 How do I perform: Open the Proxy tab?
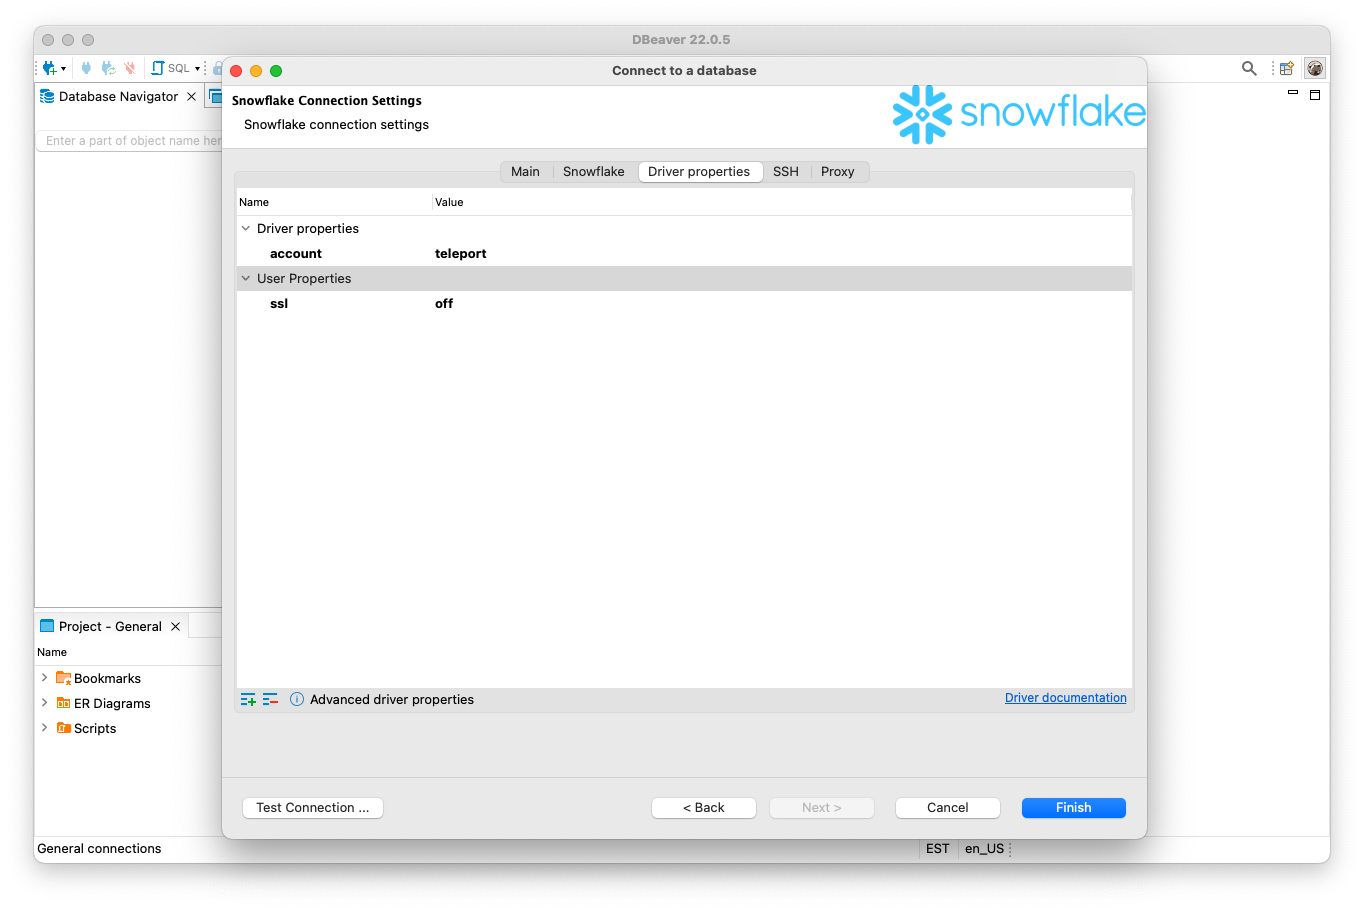(x=837, y=172)
